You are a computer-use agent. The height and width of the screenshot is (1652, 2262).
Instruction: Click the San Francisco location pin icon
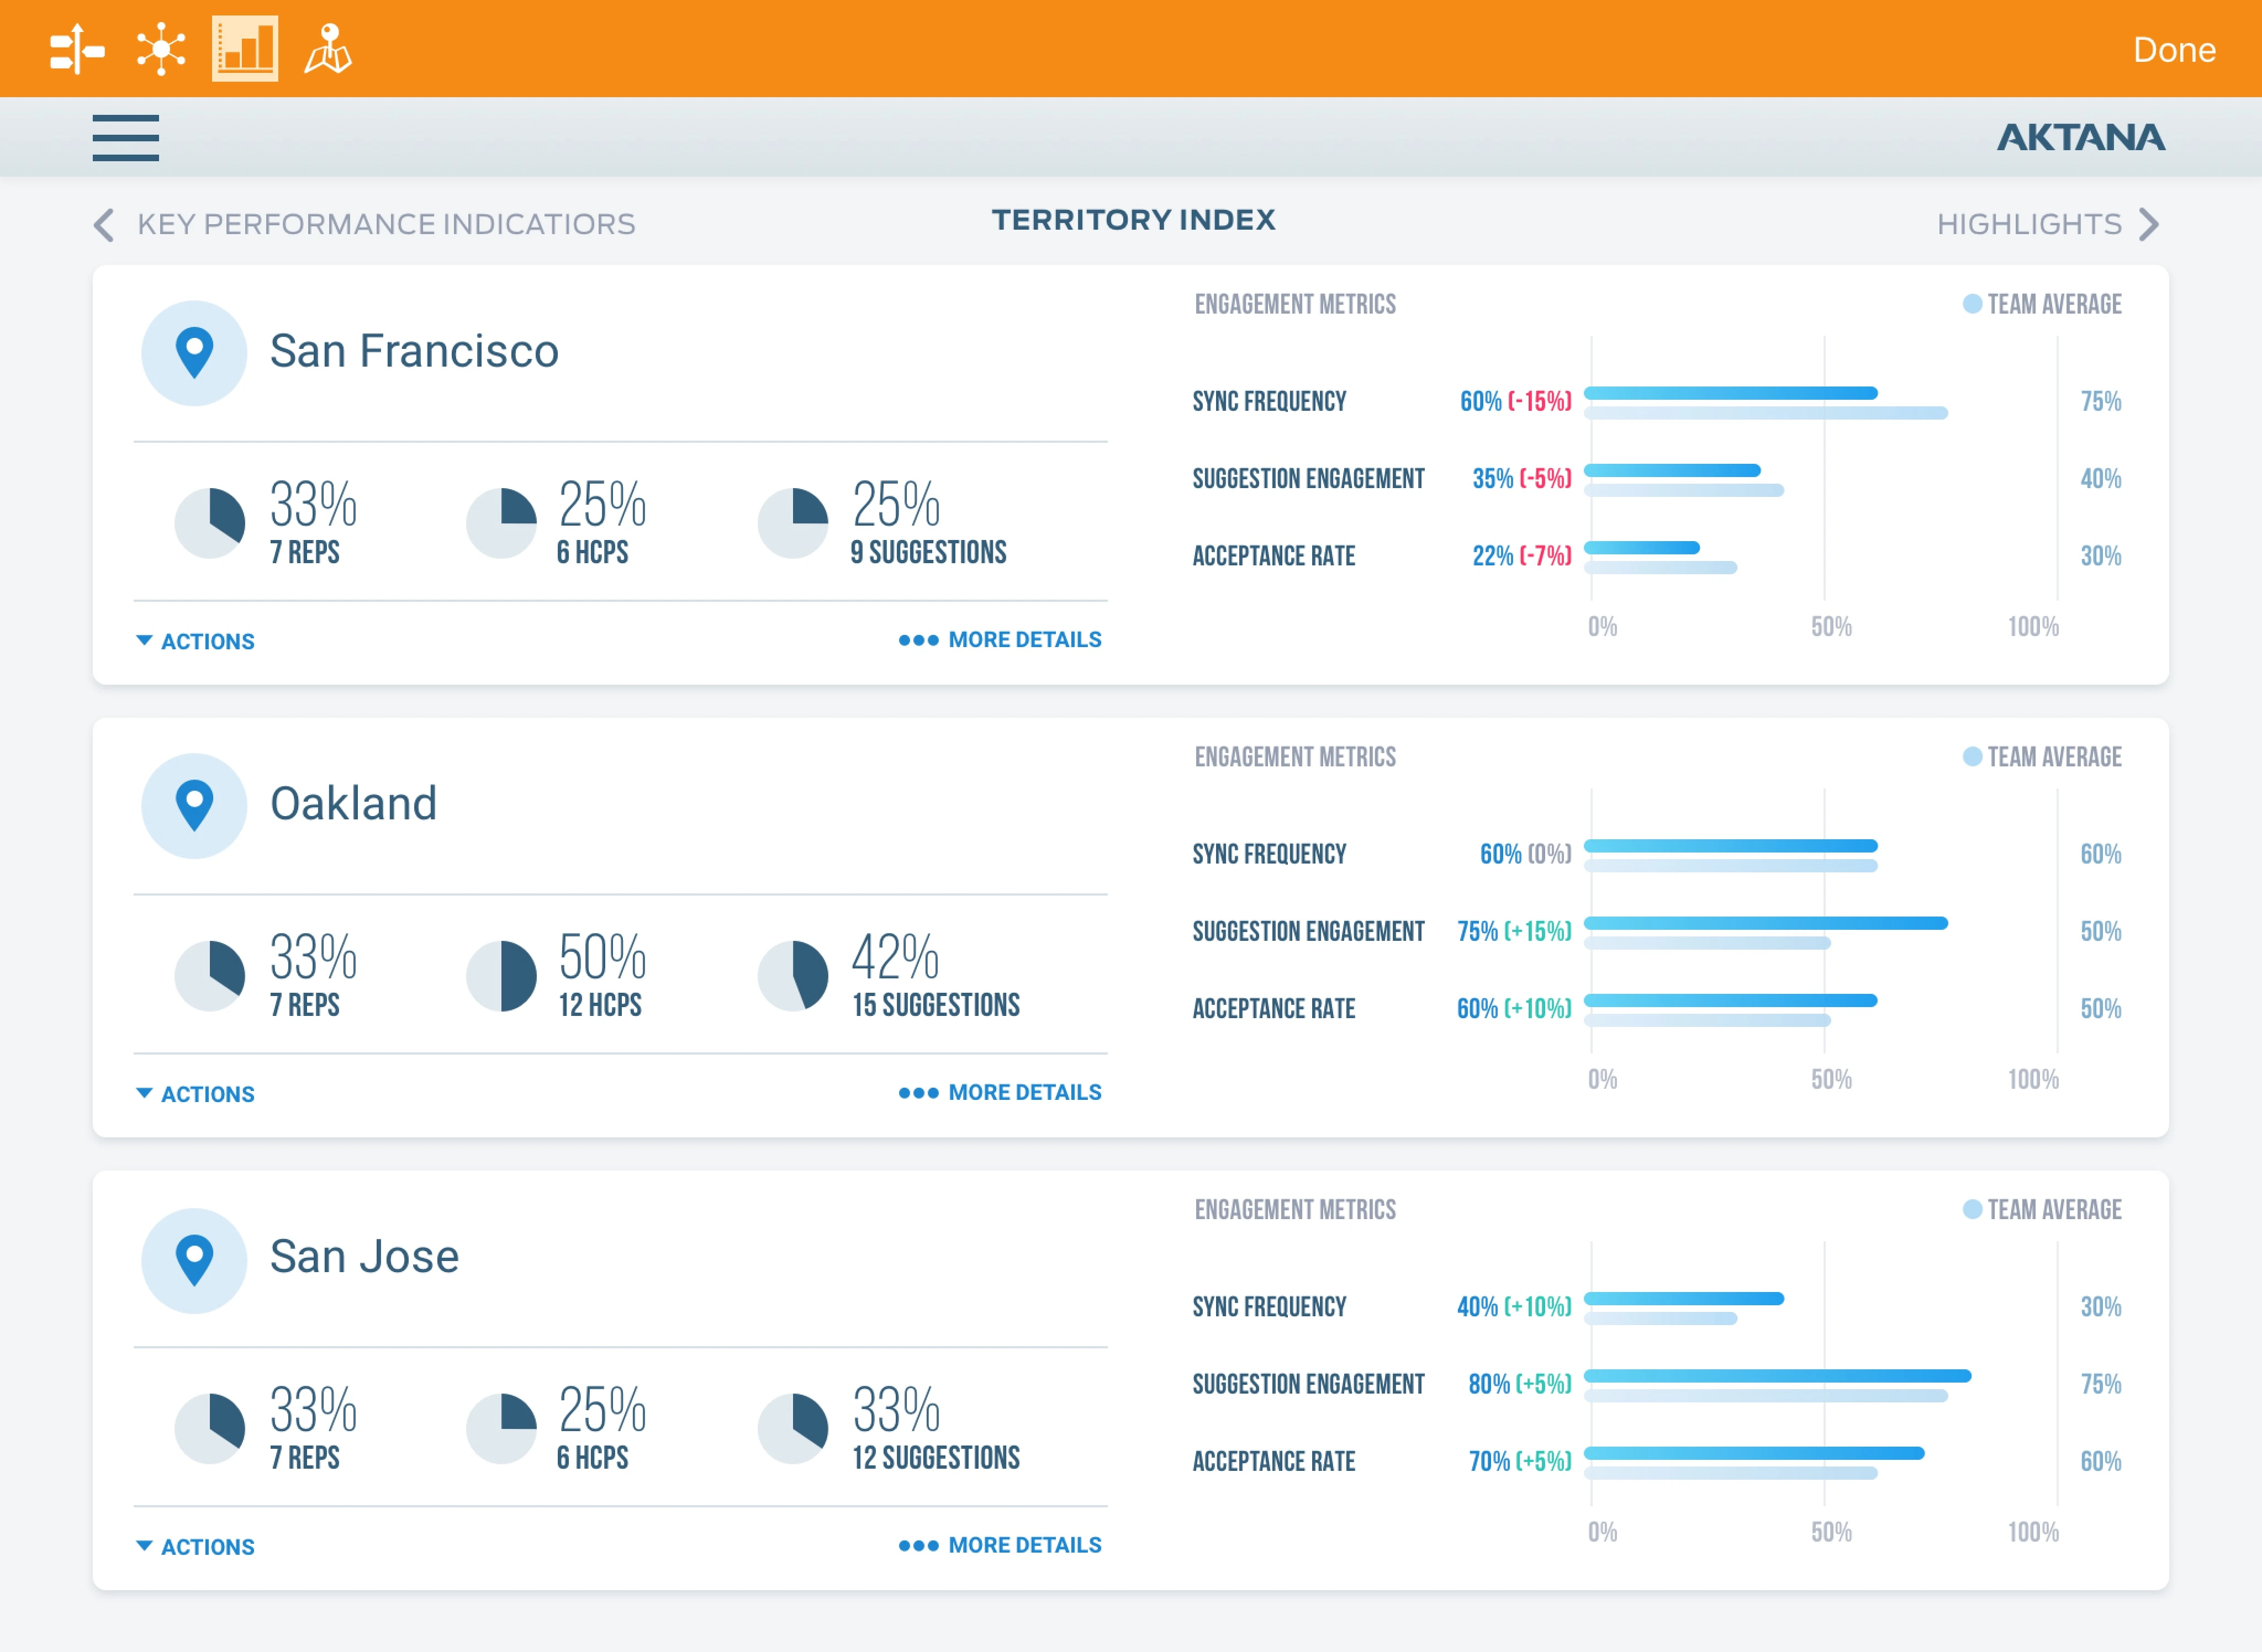click(x=194, y=353)
